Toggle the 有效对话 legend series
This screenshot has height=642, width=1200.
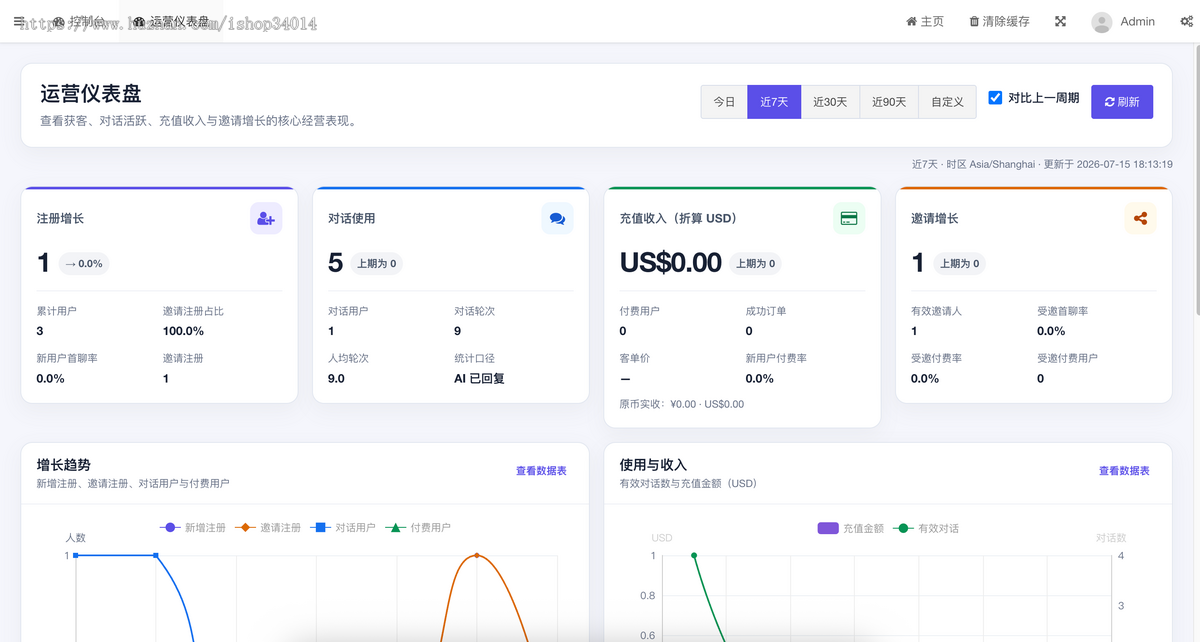pyautogui.click(x=926, y=528)
